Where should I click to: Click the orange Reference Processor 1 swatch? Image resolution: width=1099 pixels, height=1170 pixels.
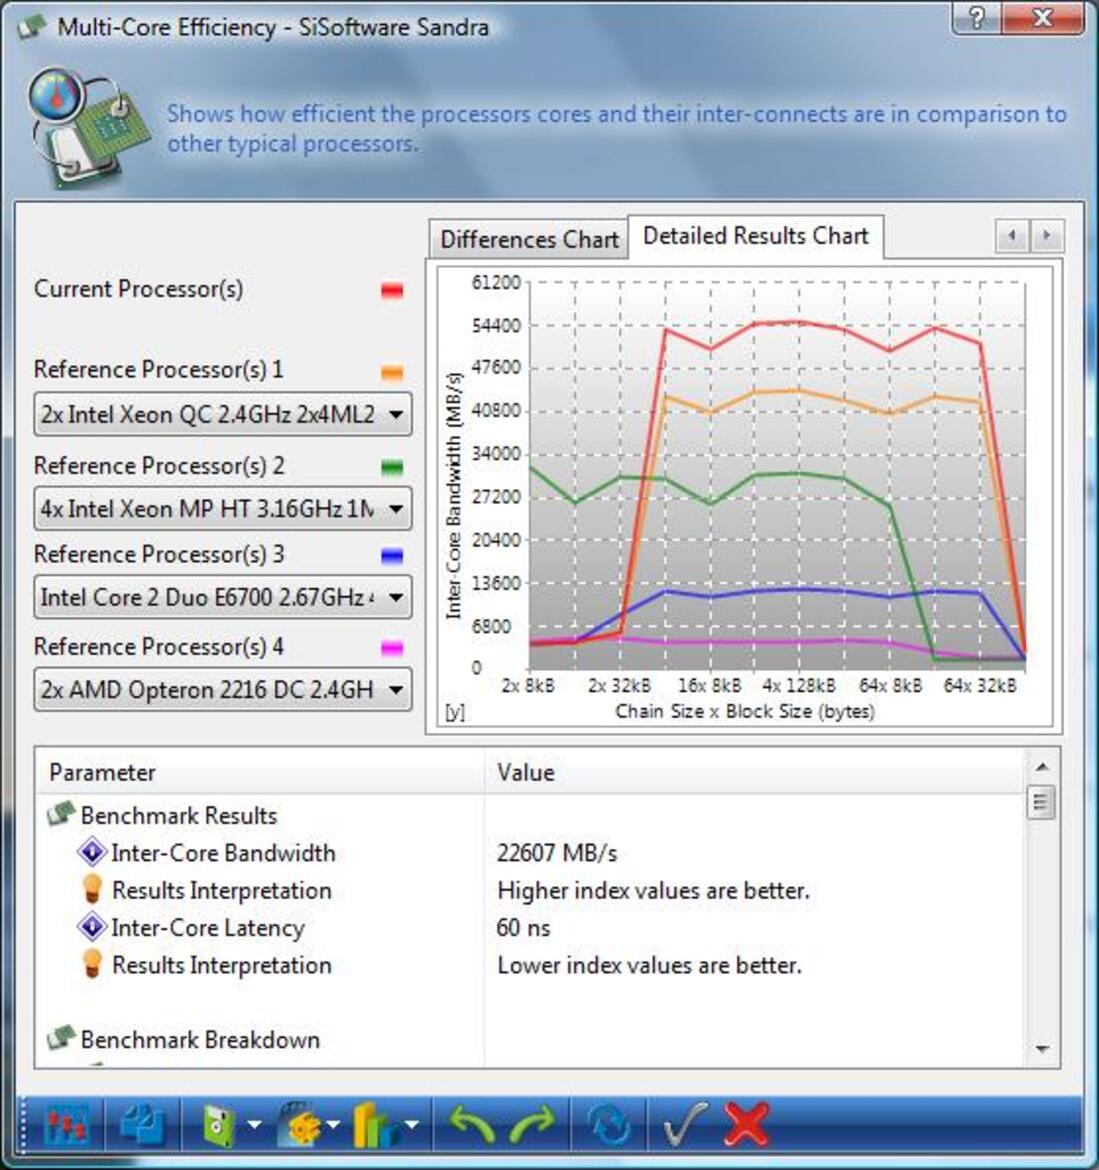click(392, 372)
